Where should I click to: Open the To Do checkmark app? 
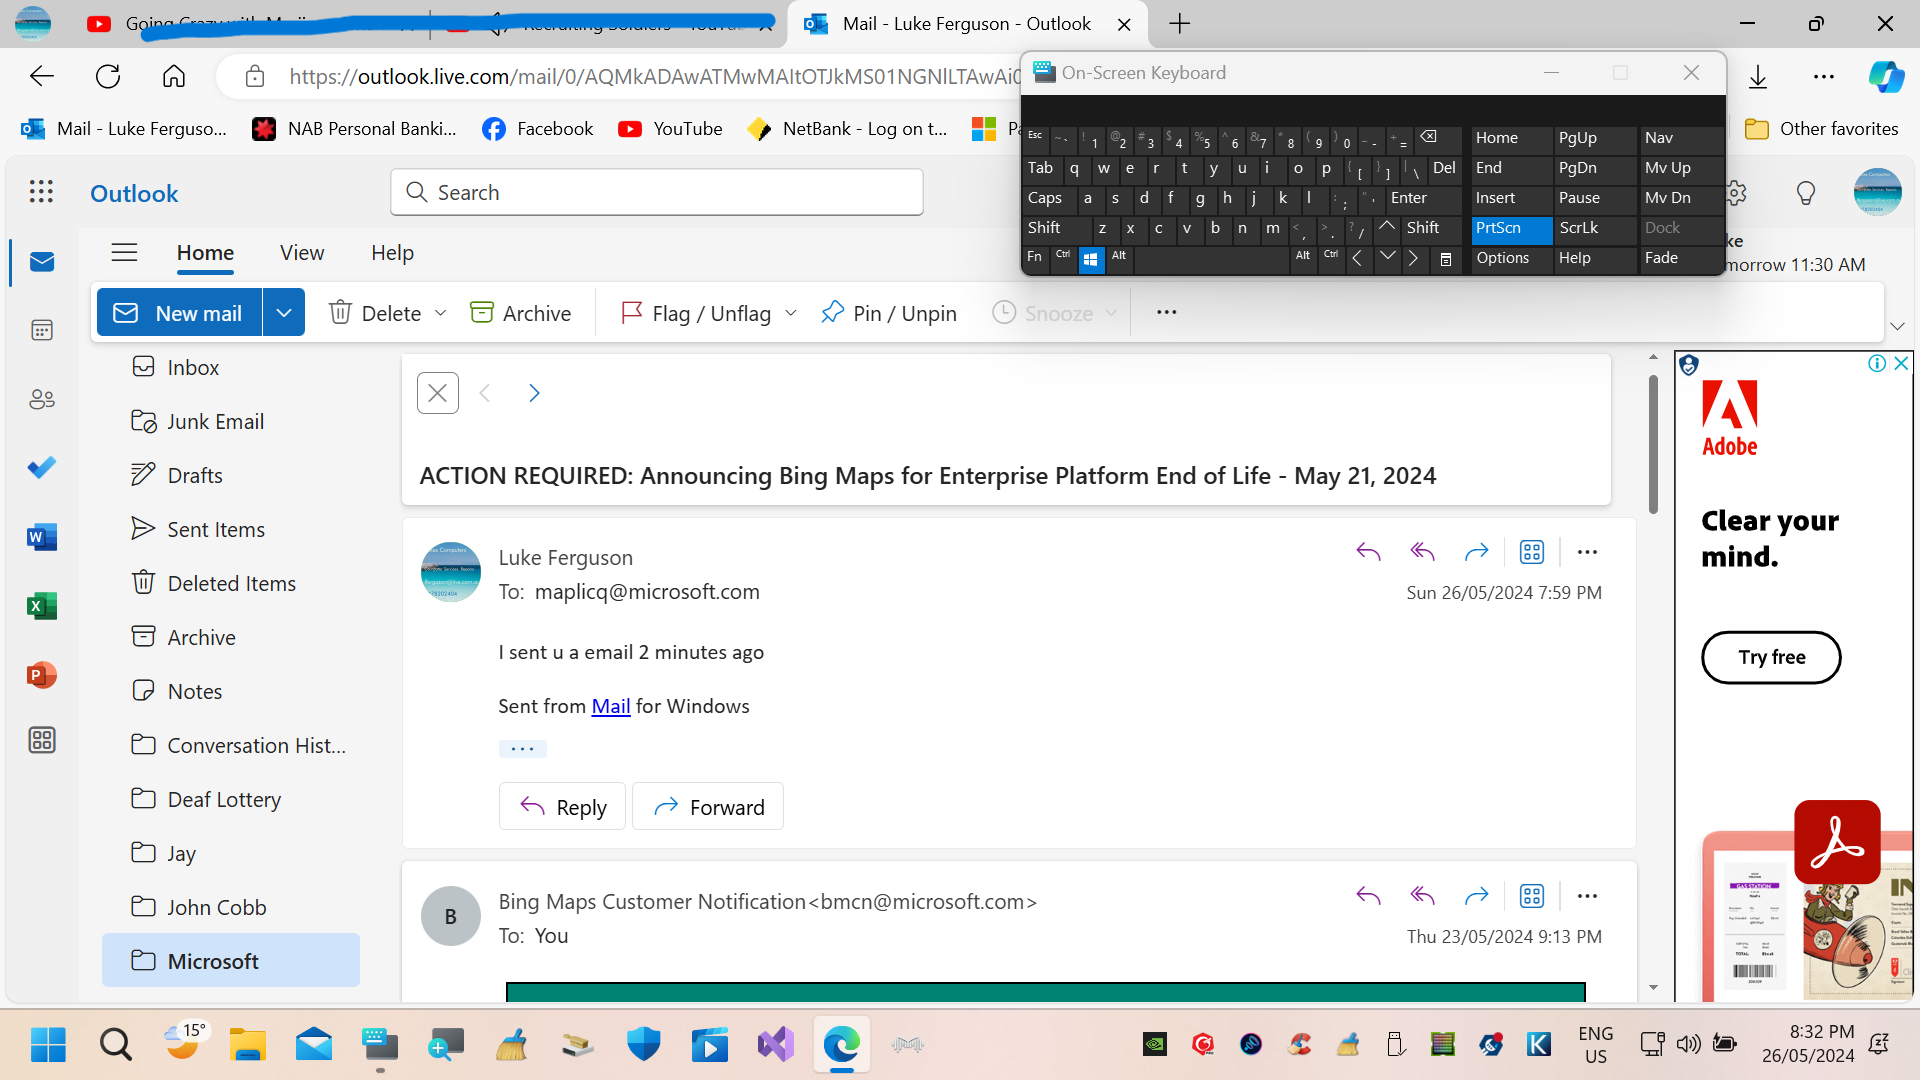42,468
